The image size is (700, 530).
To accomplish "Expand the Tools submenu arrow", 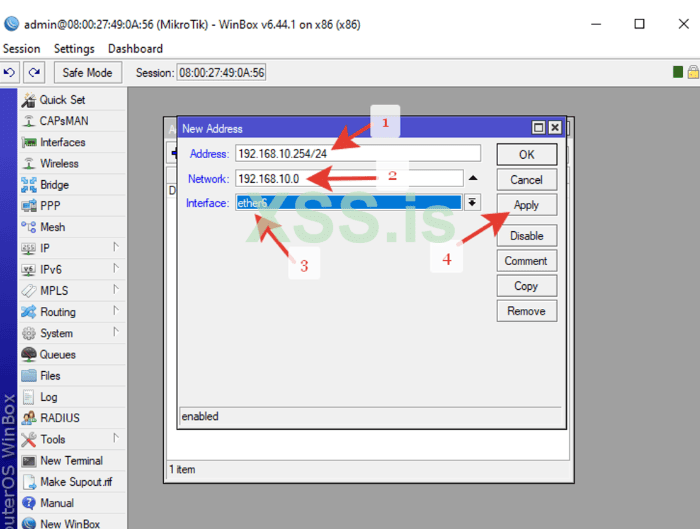I will [x=116, y=438].
